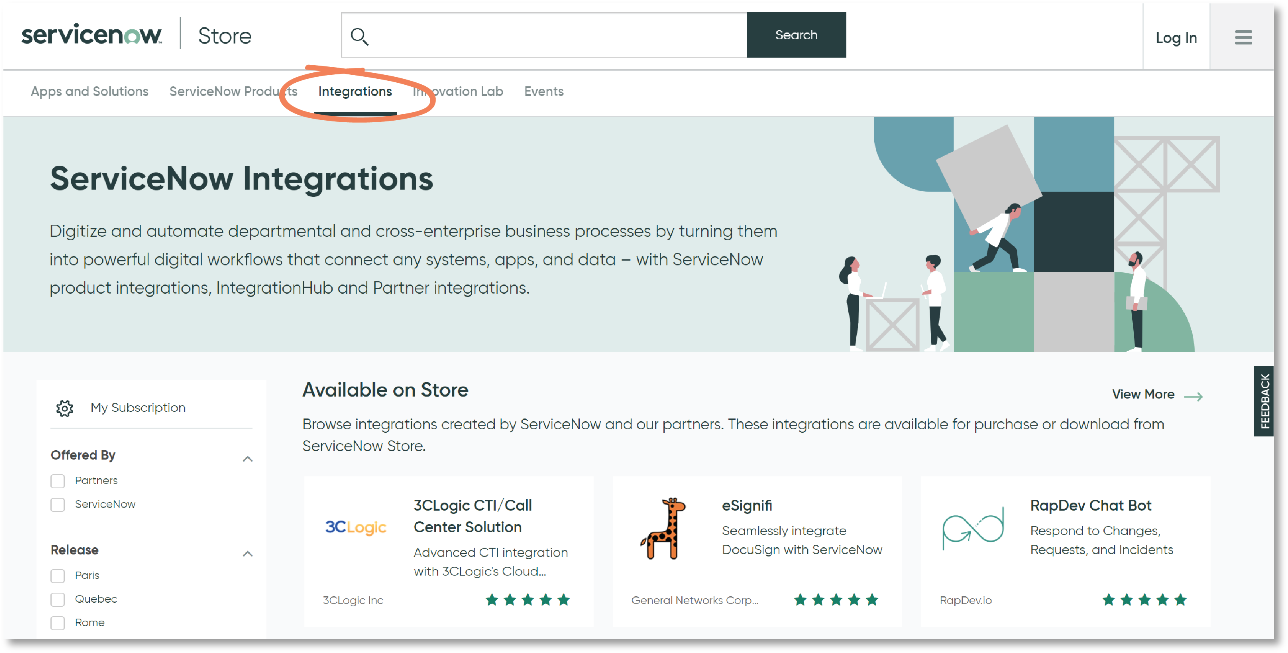The image size is (1288, 653).
Task: Click 'Respond to Changes, Requests, and Incidents' text
Action: (x=1101, y=540)
